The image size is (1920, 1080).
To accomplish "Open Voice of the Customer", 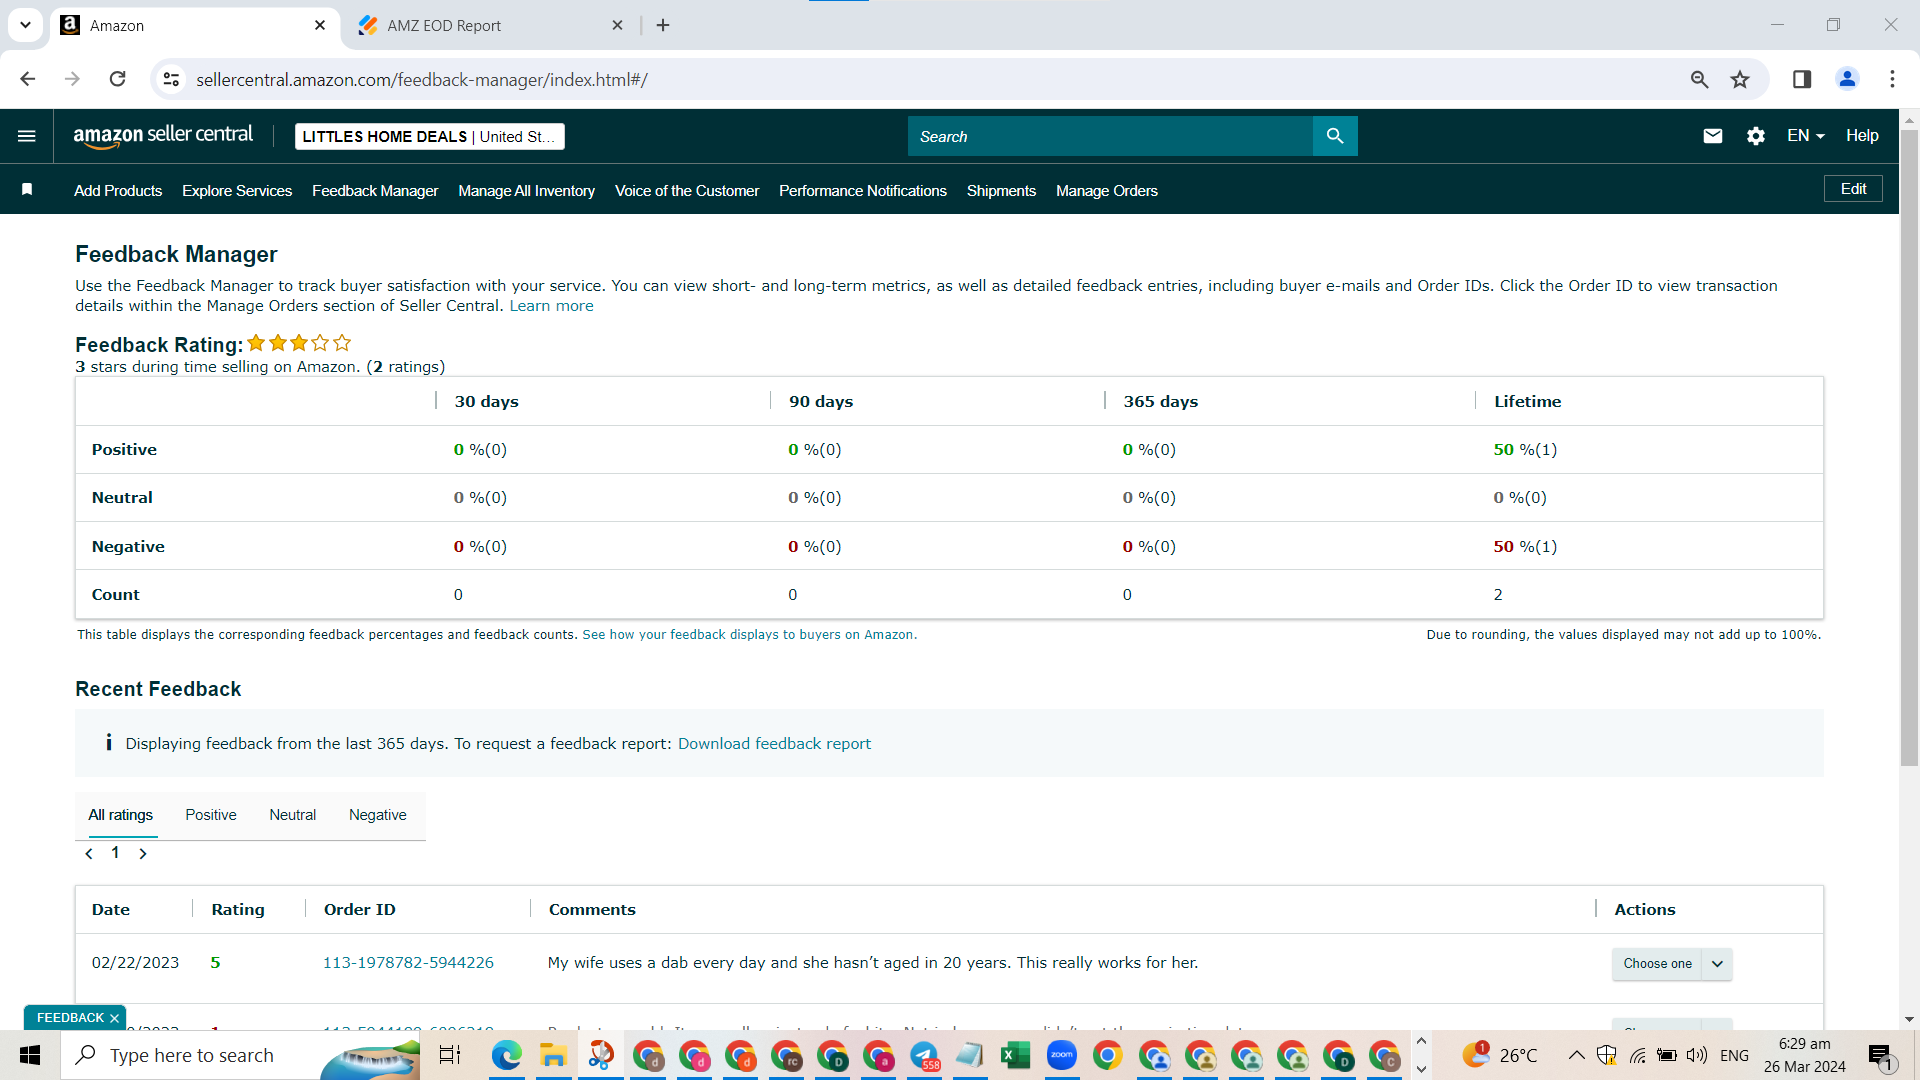I will [x=687, y=191].
